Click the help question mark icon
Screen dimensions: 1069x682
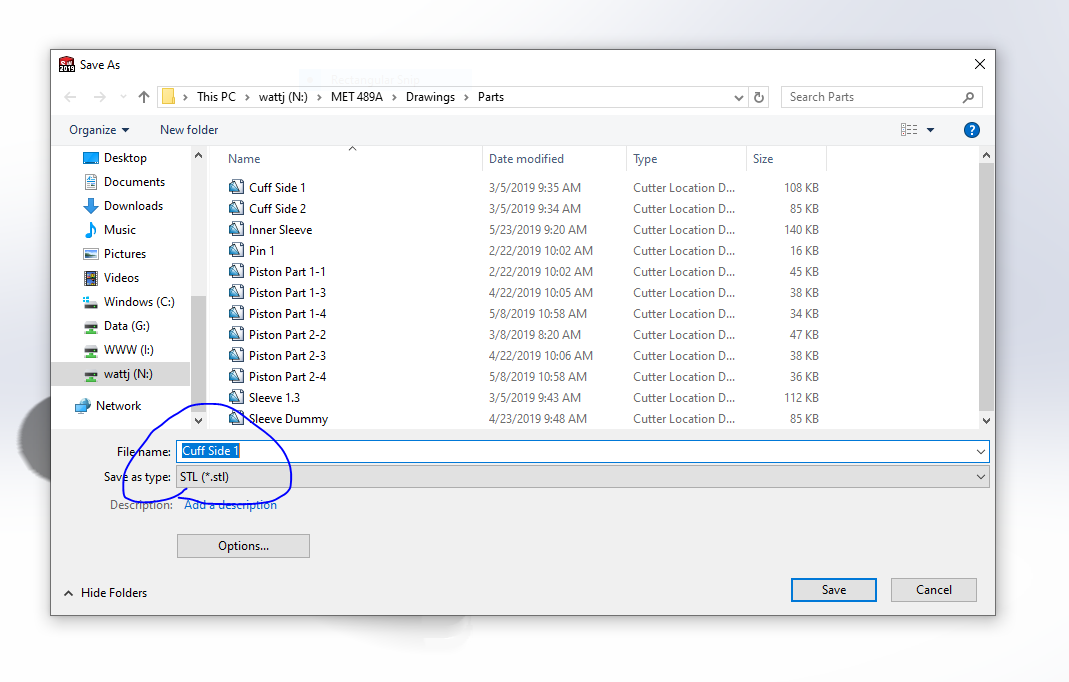972,130
